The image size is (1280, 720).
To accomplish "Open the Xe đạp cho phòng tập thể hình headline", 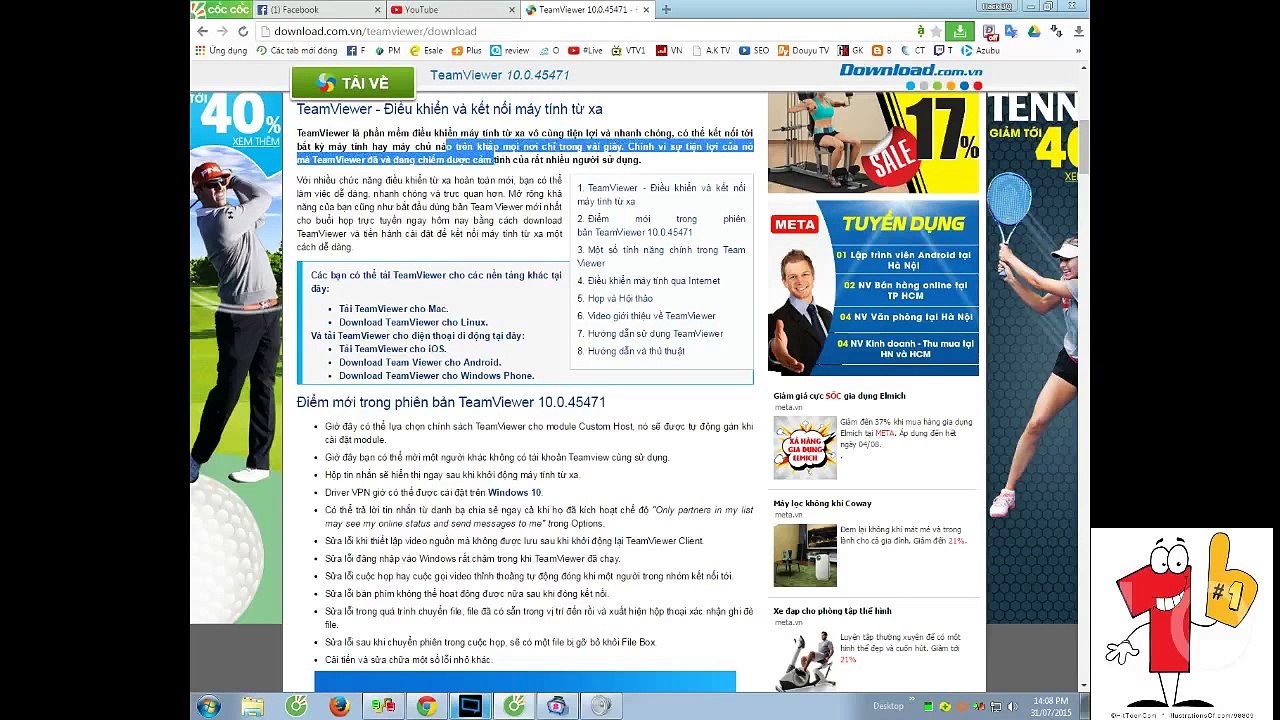I will (832, 611).
